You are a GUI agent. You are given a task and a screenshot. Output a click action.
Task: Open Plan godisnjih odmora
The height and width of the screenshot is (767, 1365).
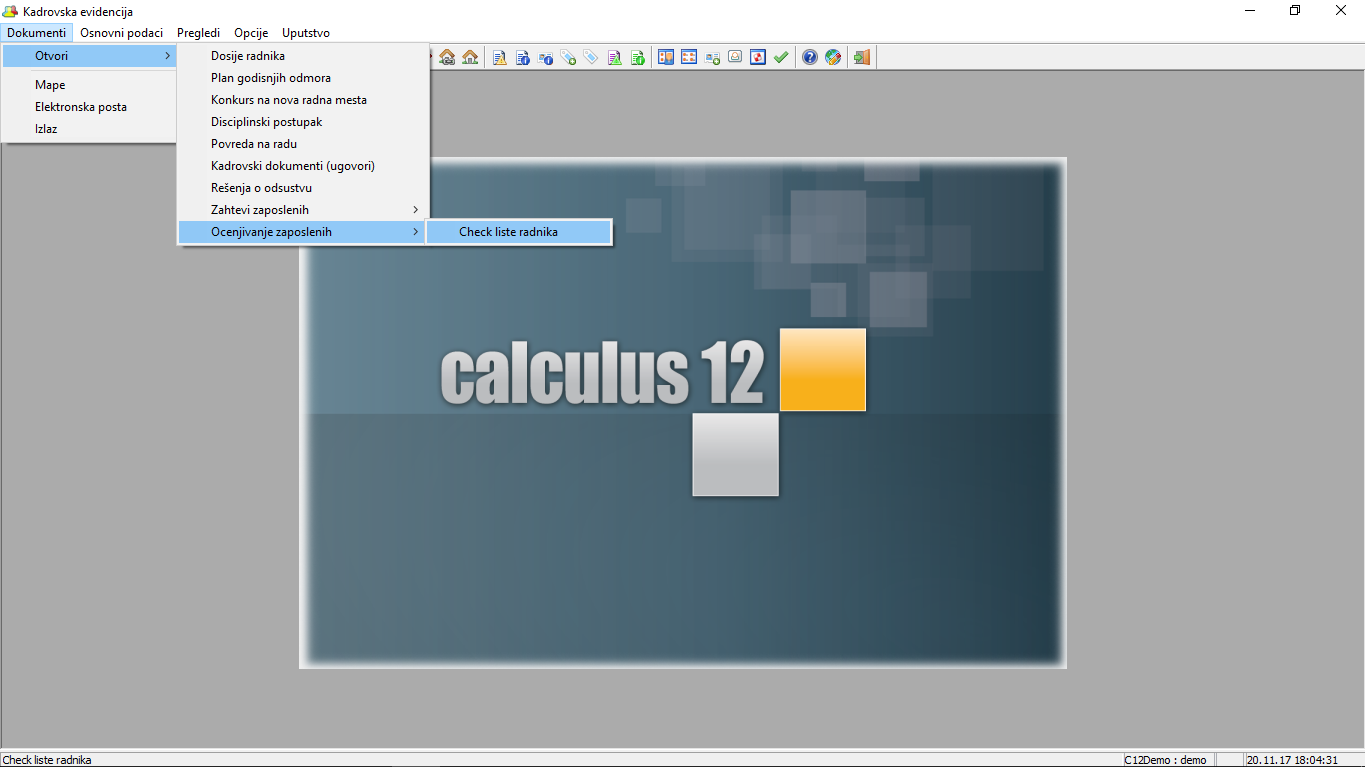[x=303, y=78]
